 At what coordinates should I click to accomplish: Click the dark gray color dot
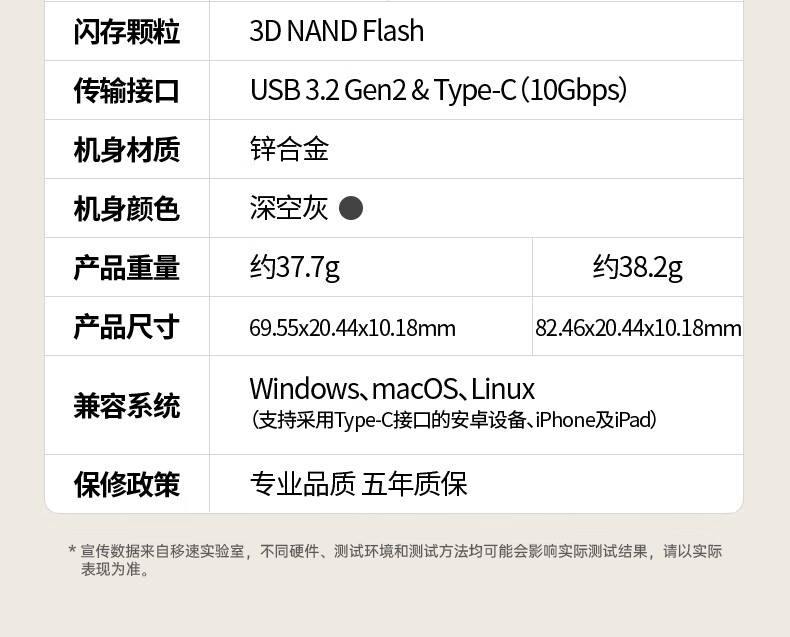click(350, 208)
